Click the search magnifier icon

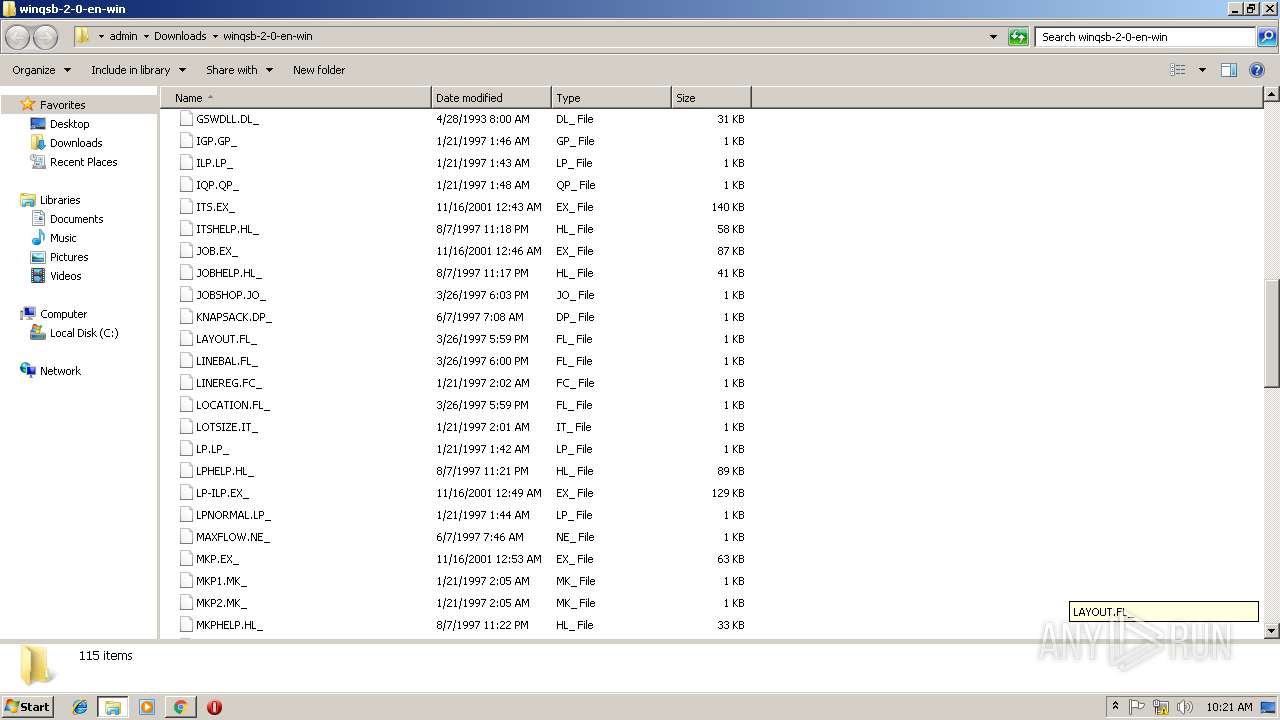[x=1266, y=37]
